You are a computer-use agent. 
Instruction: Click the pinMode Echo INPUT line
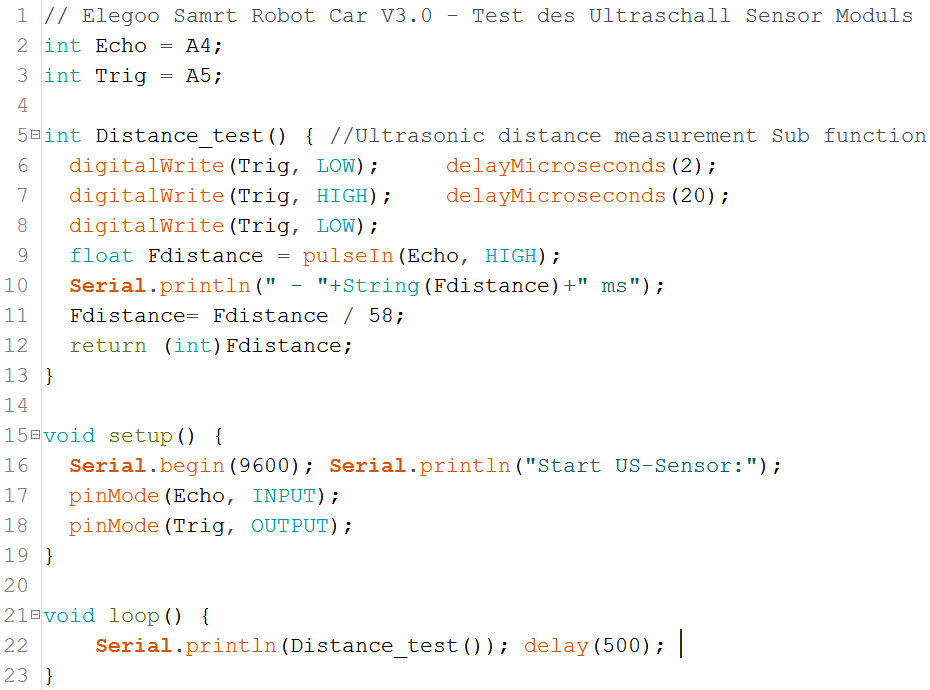click(204, 496)
